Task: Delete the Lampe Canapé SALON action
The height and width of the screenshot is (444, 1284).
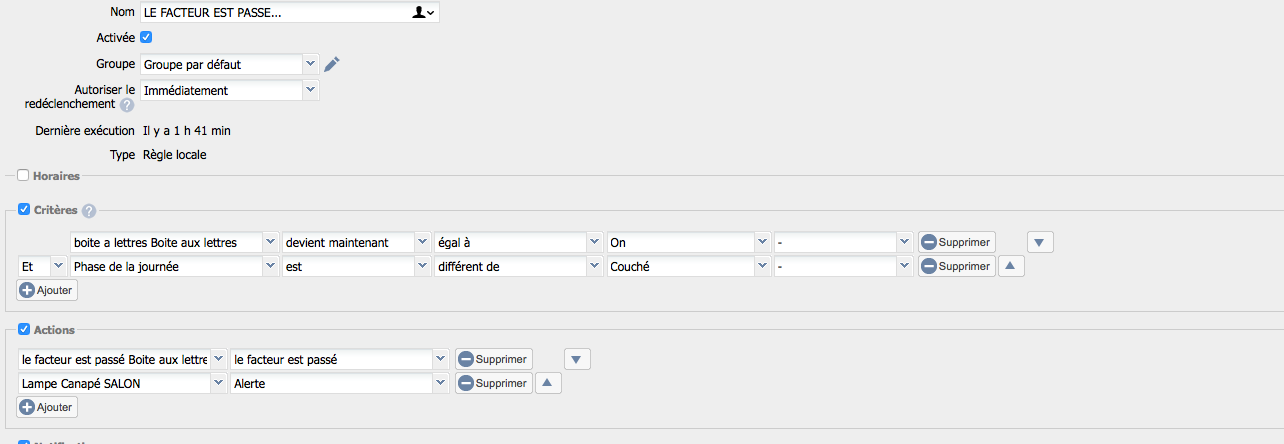Action: pos(494,383)
